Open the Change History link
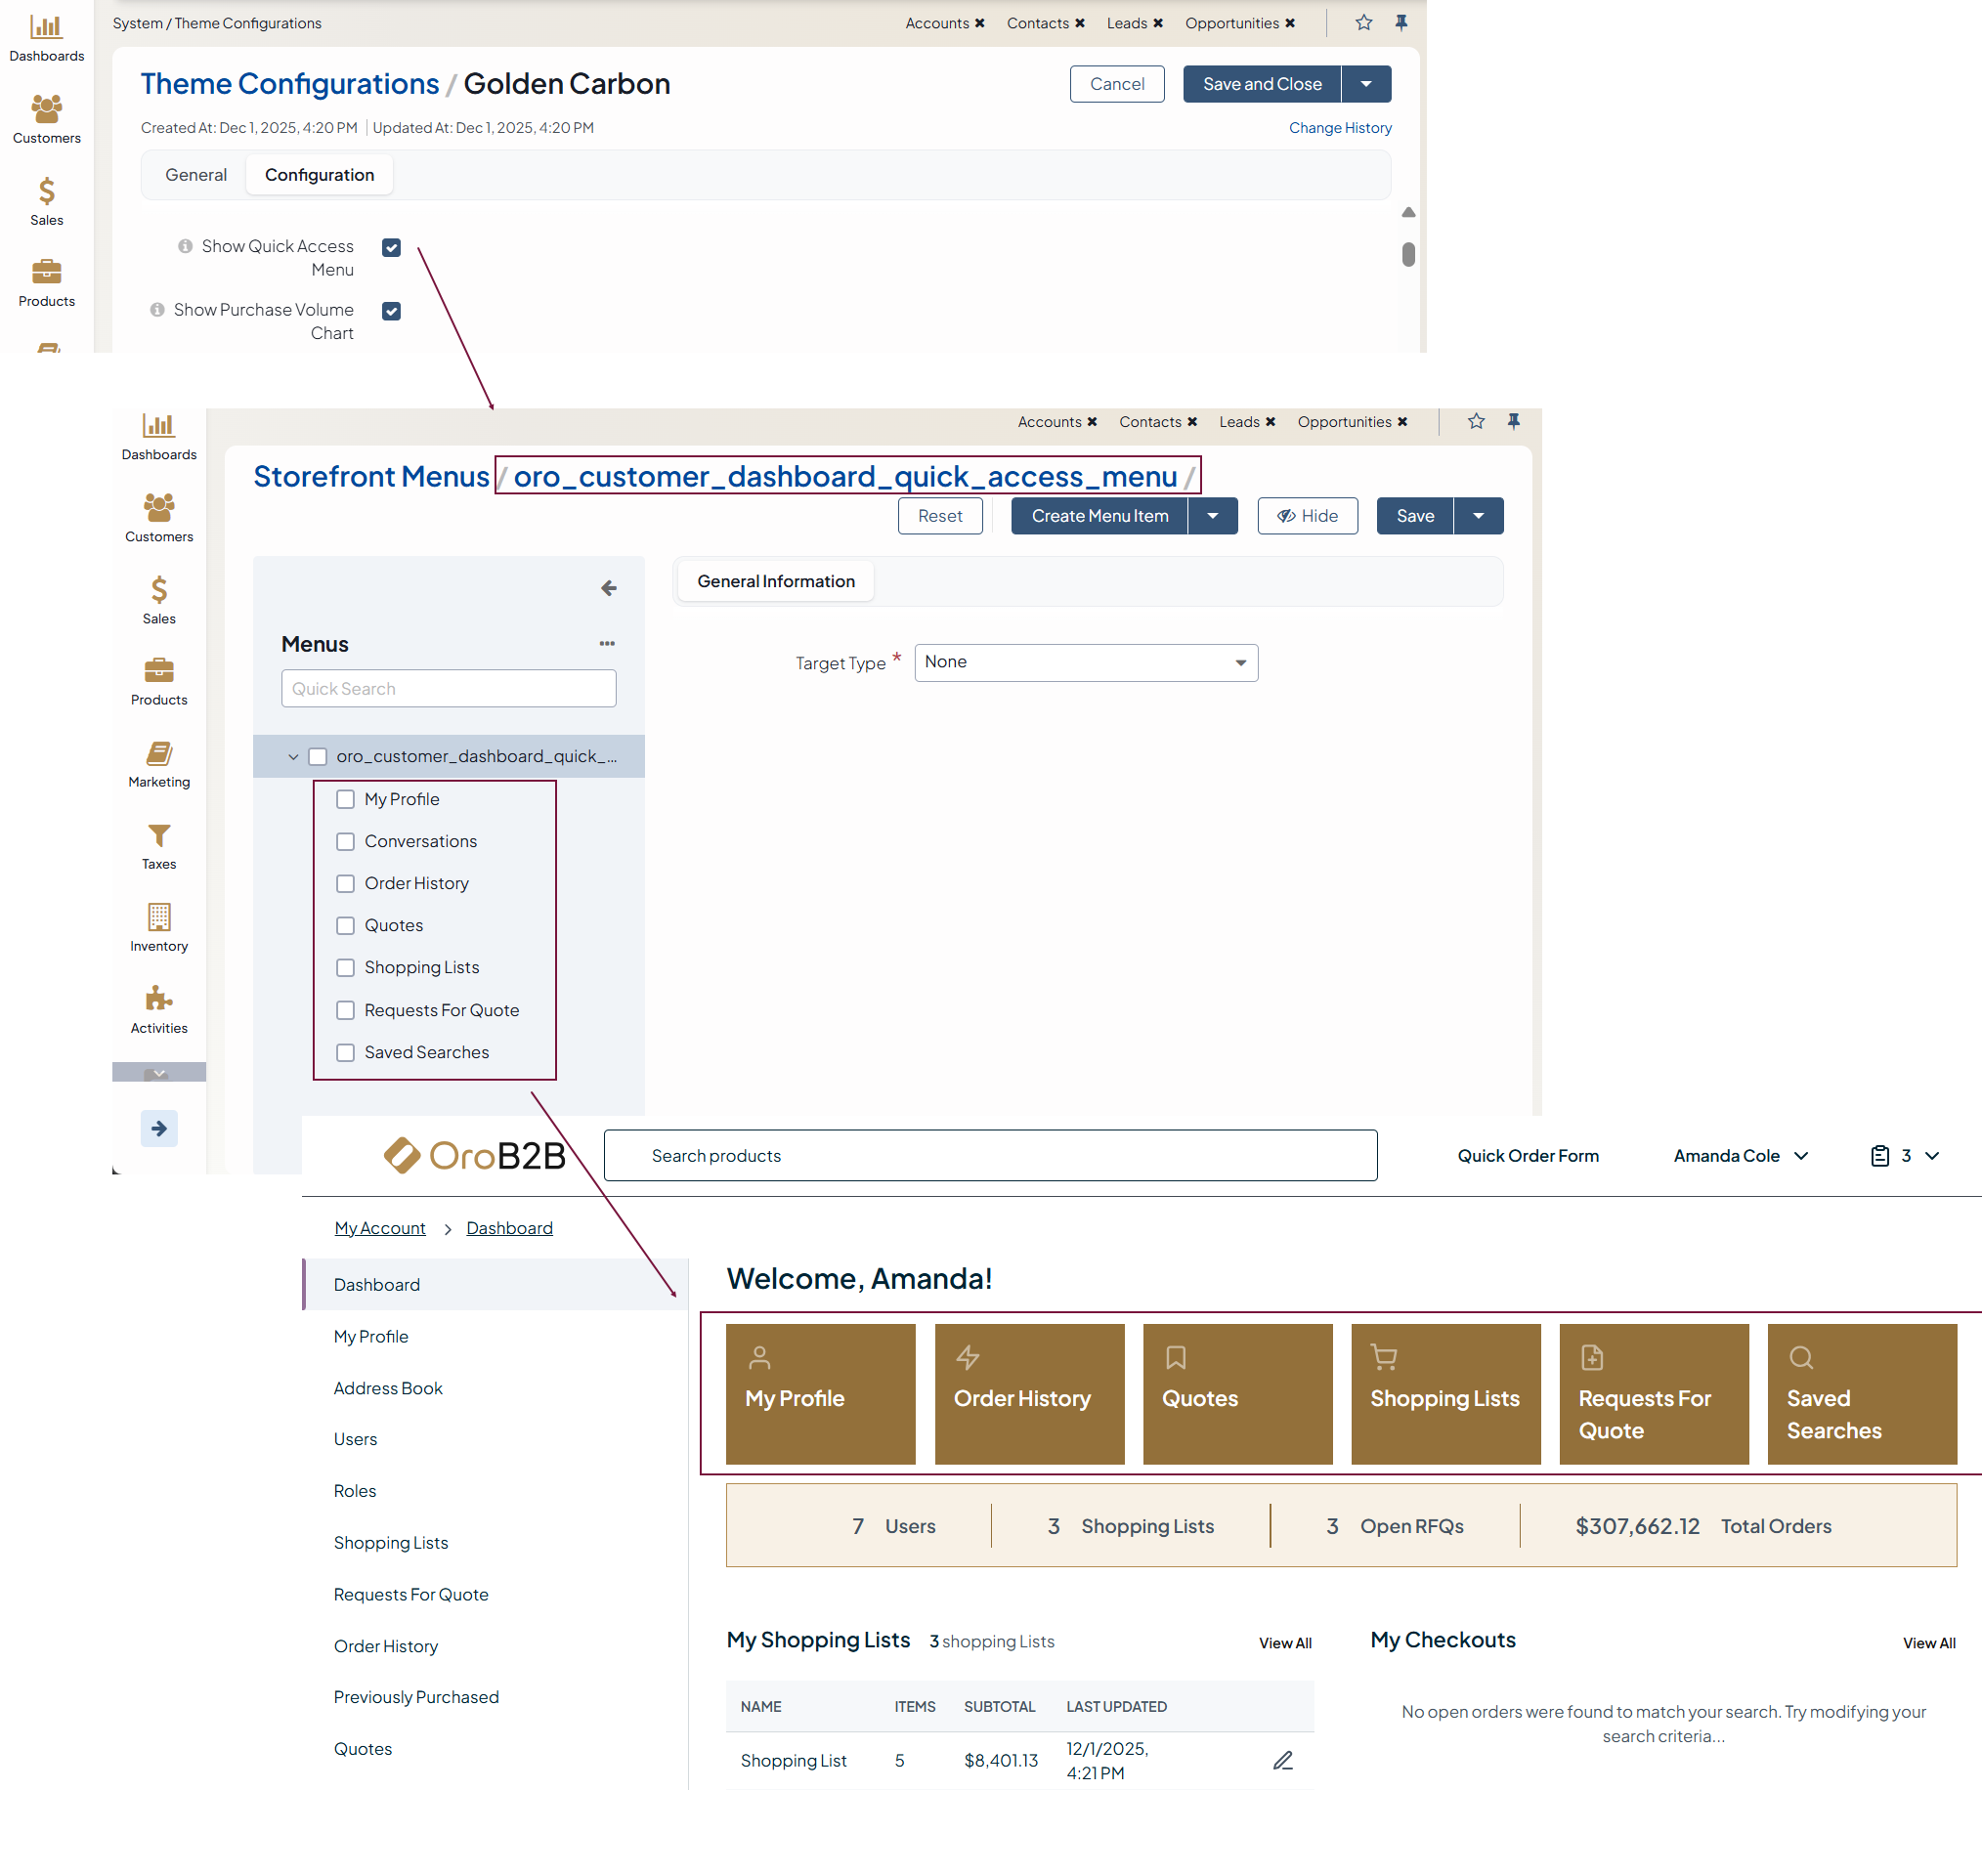Viewport: 1982px width, 1876px height. click(1339, 128)
